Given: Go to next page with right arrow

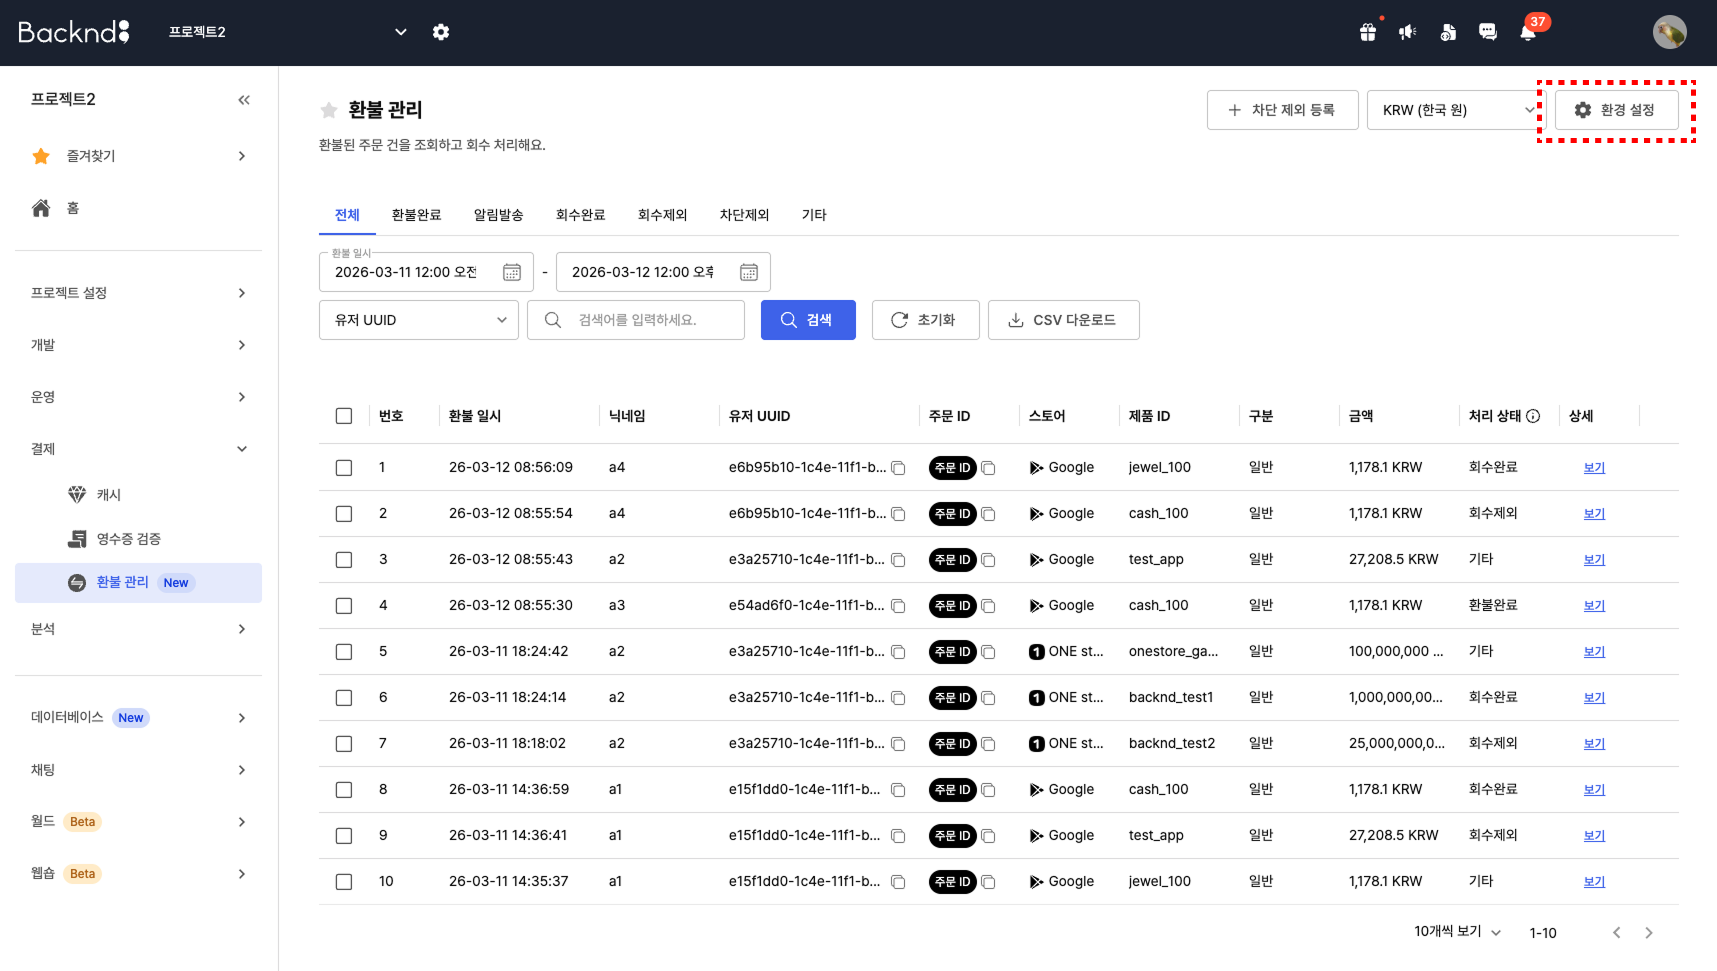Looking at the screenshot, I should tap(1649, 931).
